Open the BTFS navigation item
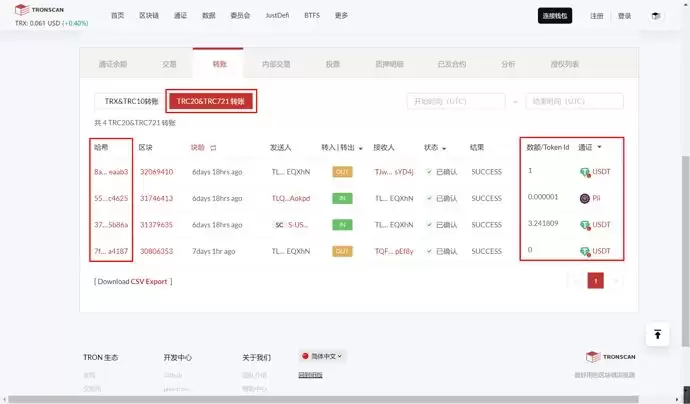 point(312,15)
